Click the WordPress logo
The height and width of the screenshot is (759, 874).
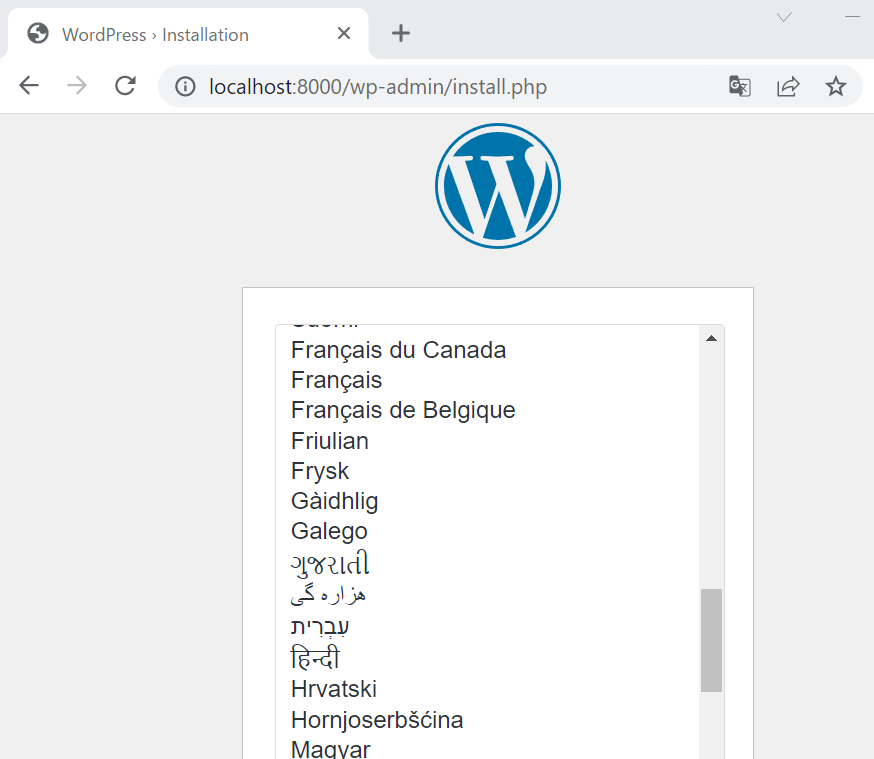[x=498, y=186]
